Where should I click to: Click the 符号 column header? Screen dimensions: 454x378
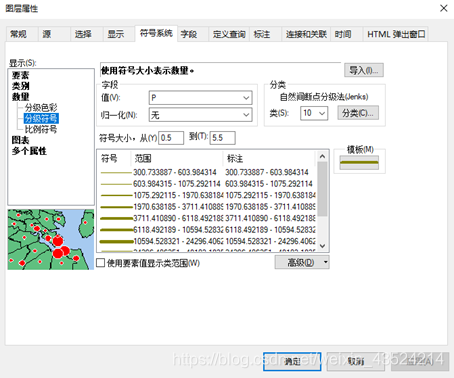114,158
